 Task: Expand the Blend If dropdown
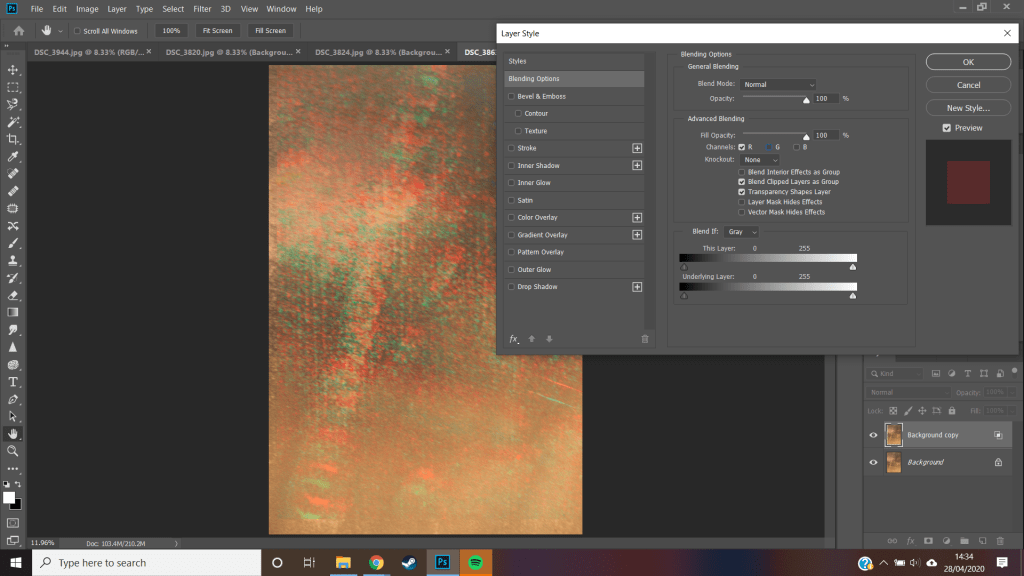click(742, 232)
